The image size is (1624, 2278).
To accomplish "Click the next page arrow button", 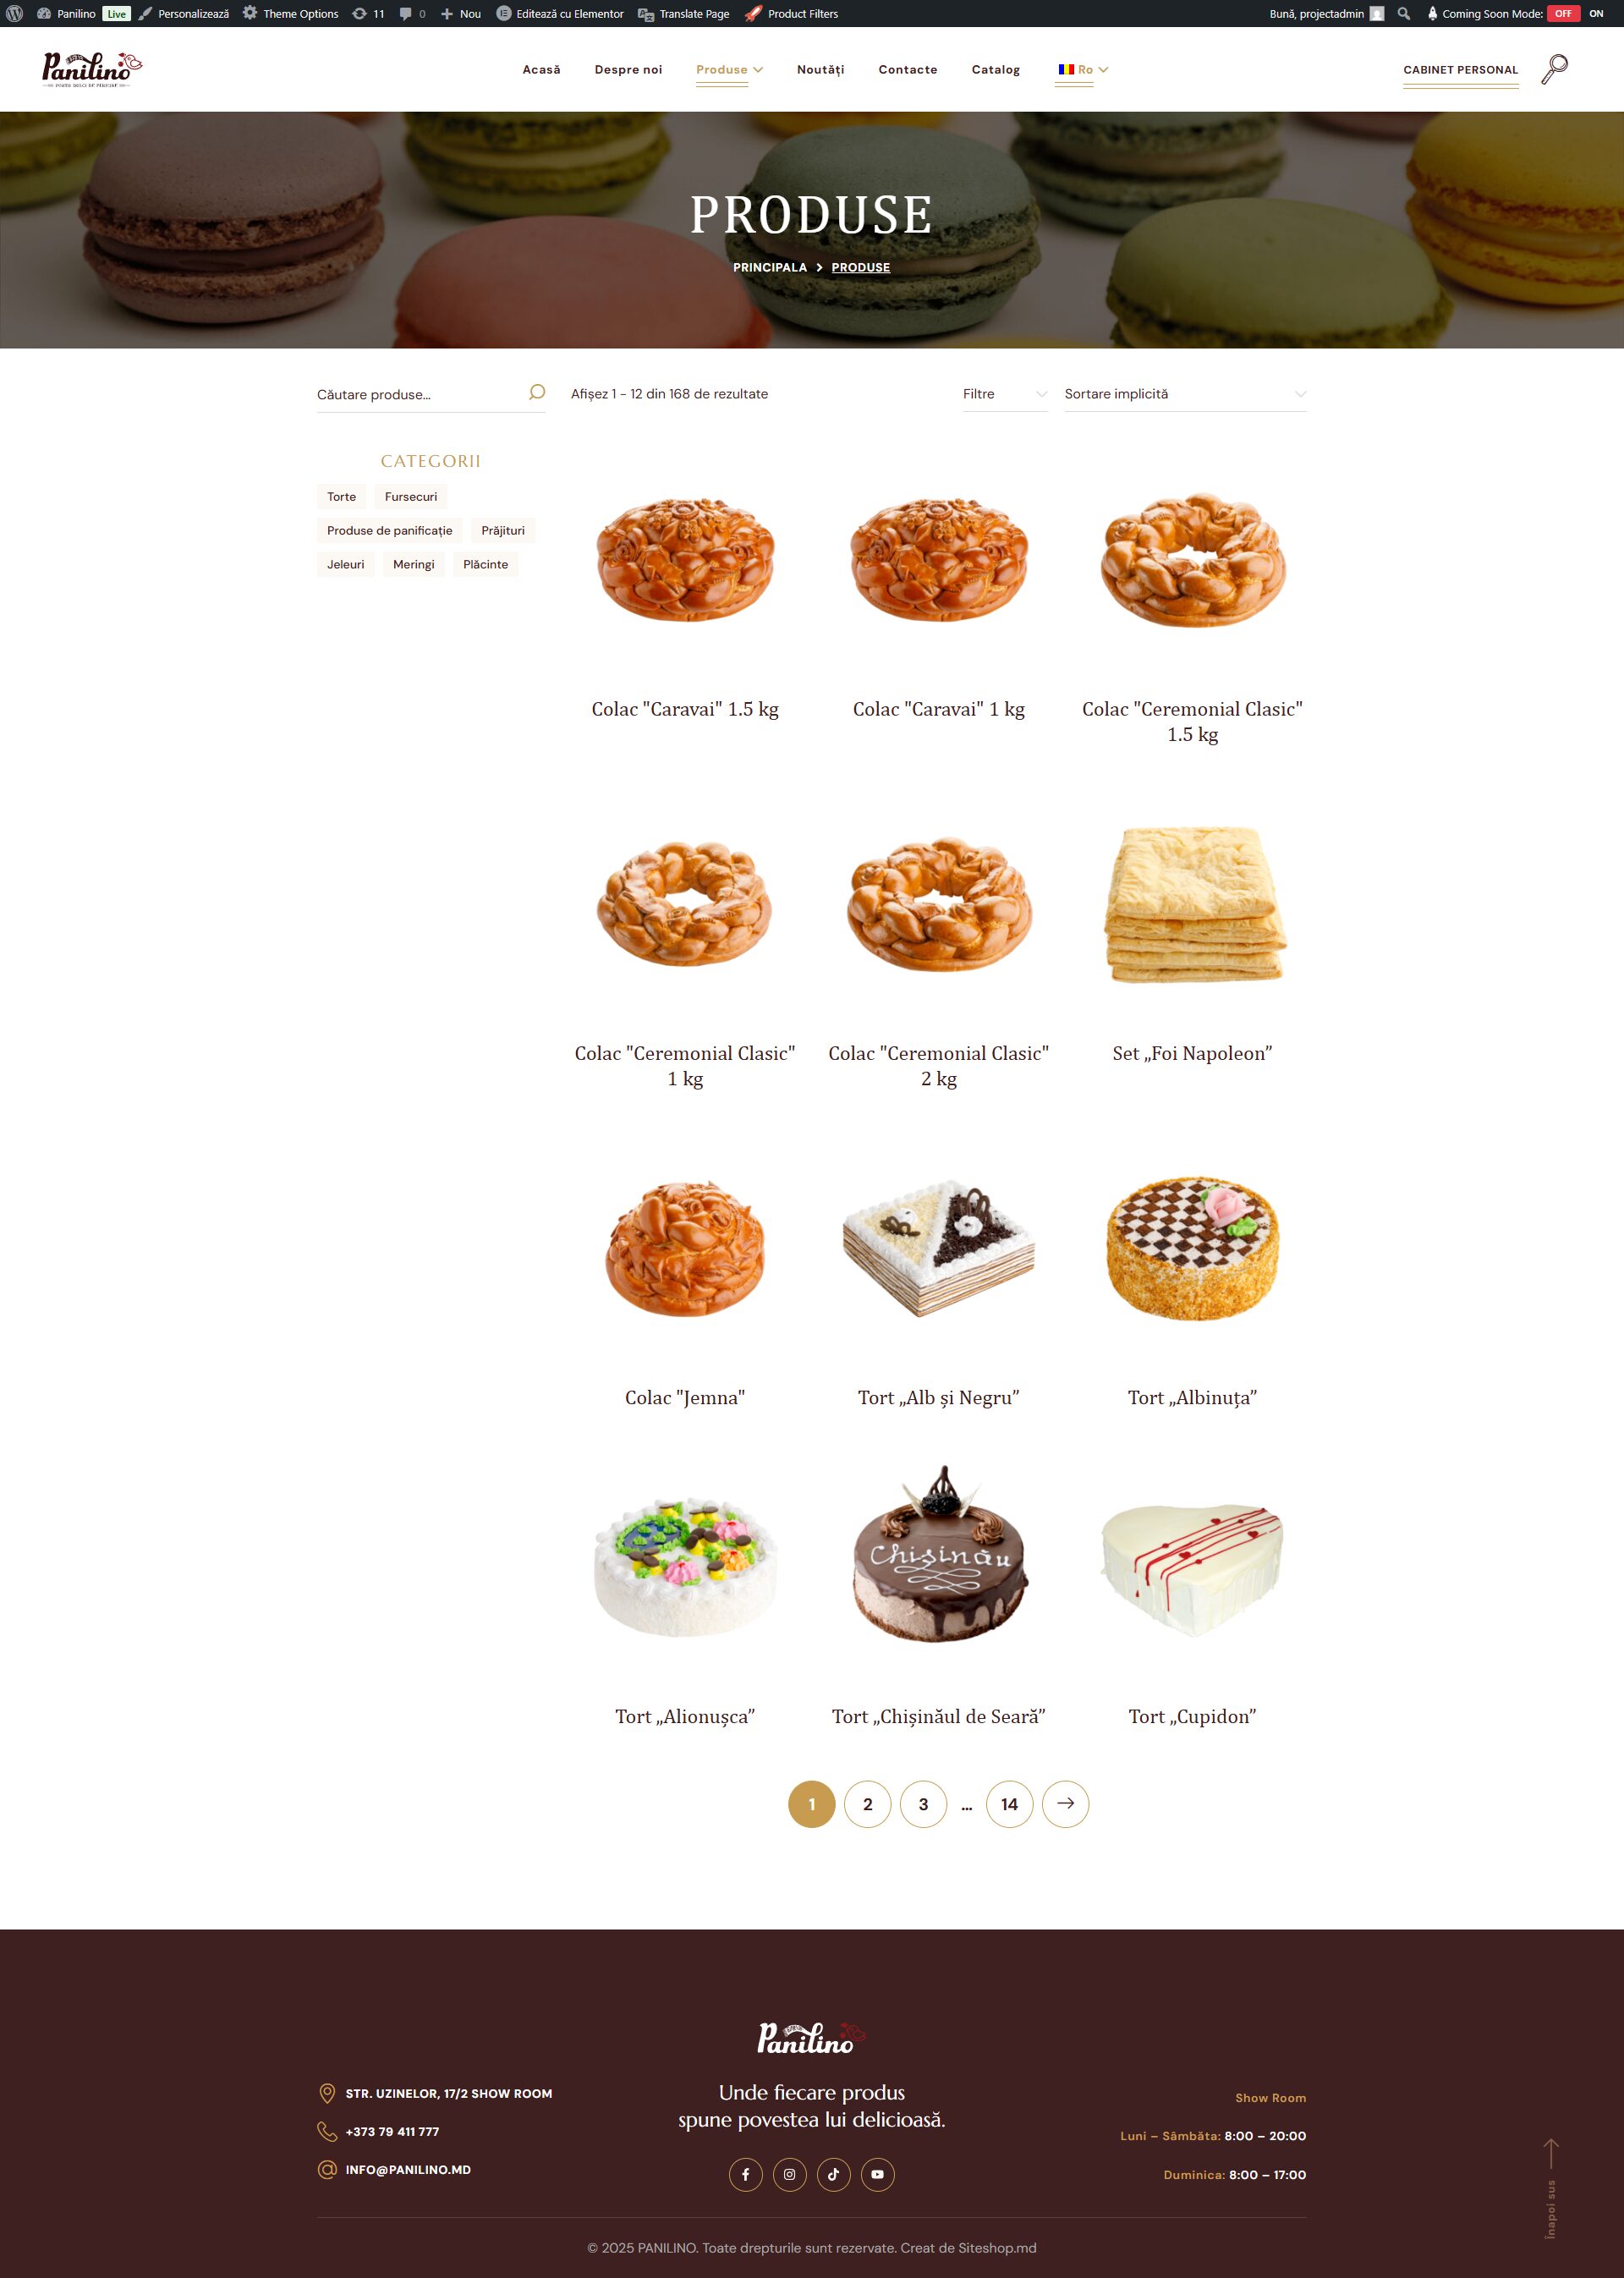I will pyautogui.click(x=1065, y=1803).
